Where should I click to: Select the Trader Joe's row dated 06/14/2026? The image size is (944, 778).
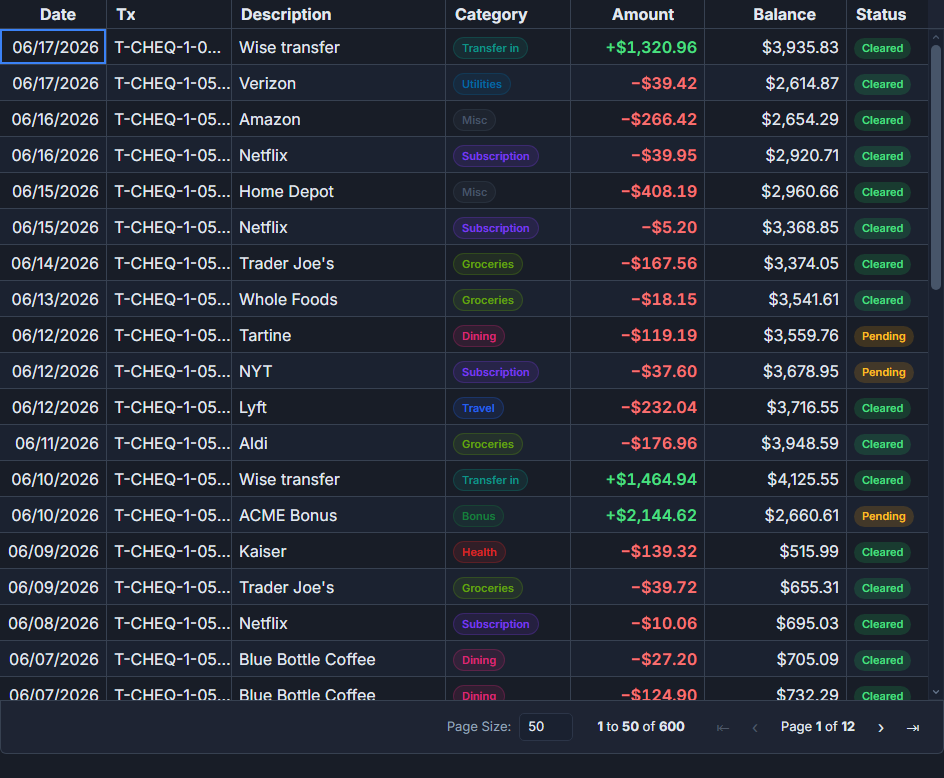point(464,263)
